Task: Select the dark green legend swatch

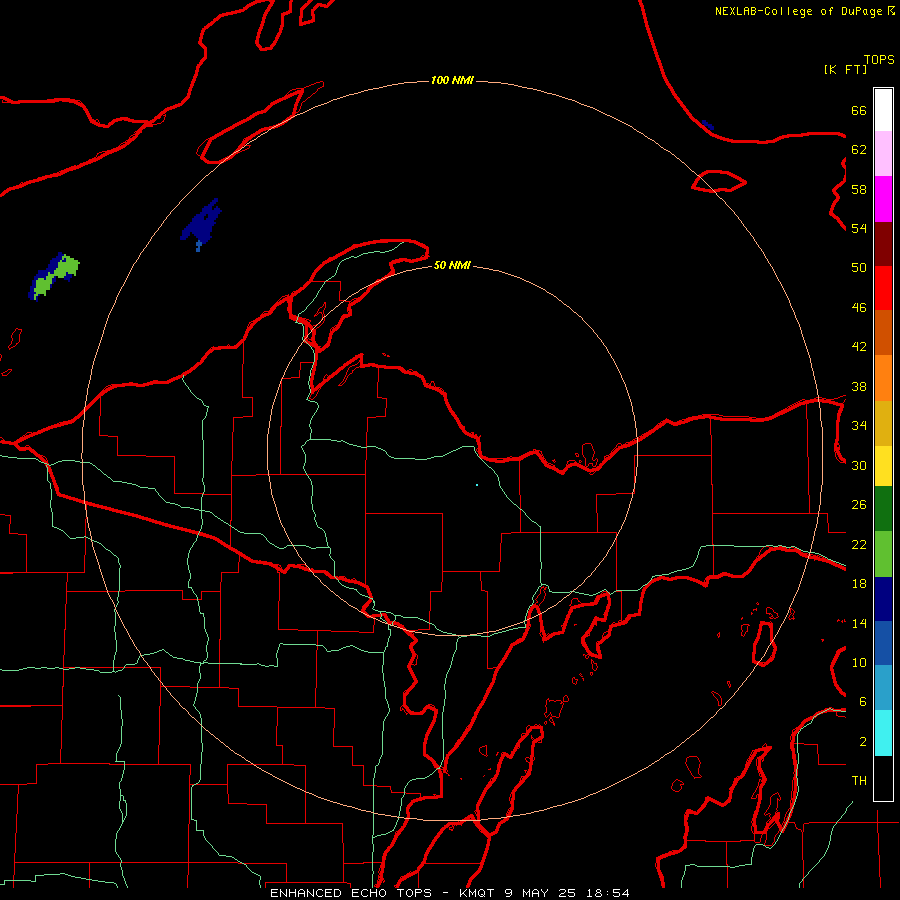Action: coord(883,509)
